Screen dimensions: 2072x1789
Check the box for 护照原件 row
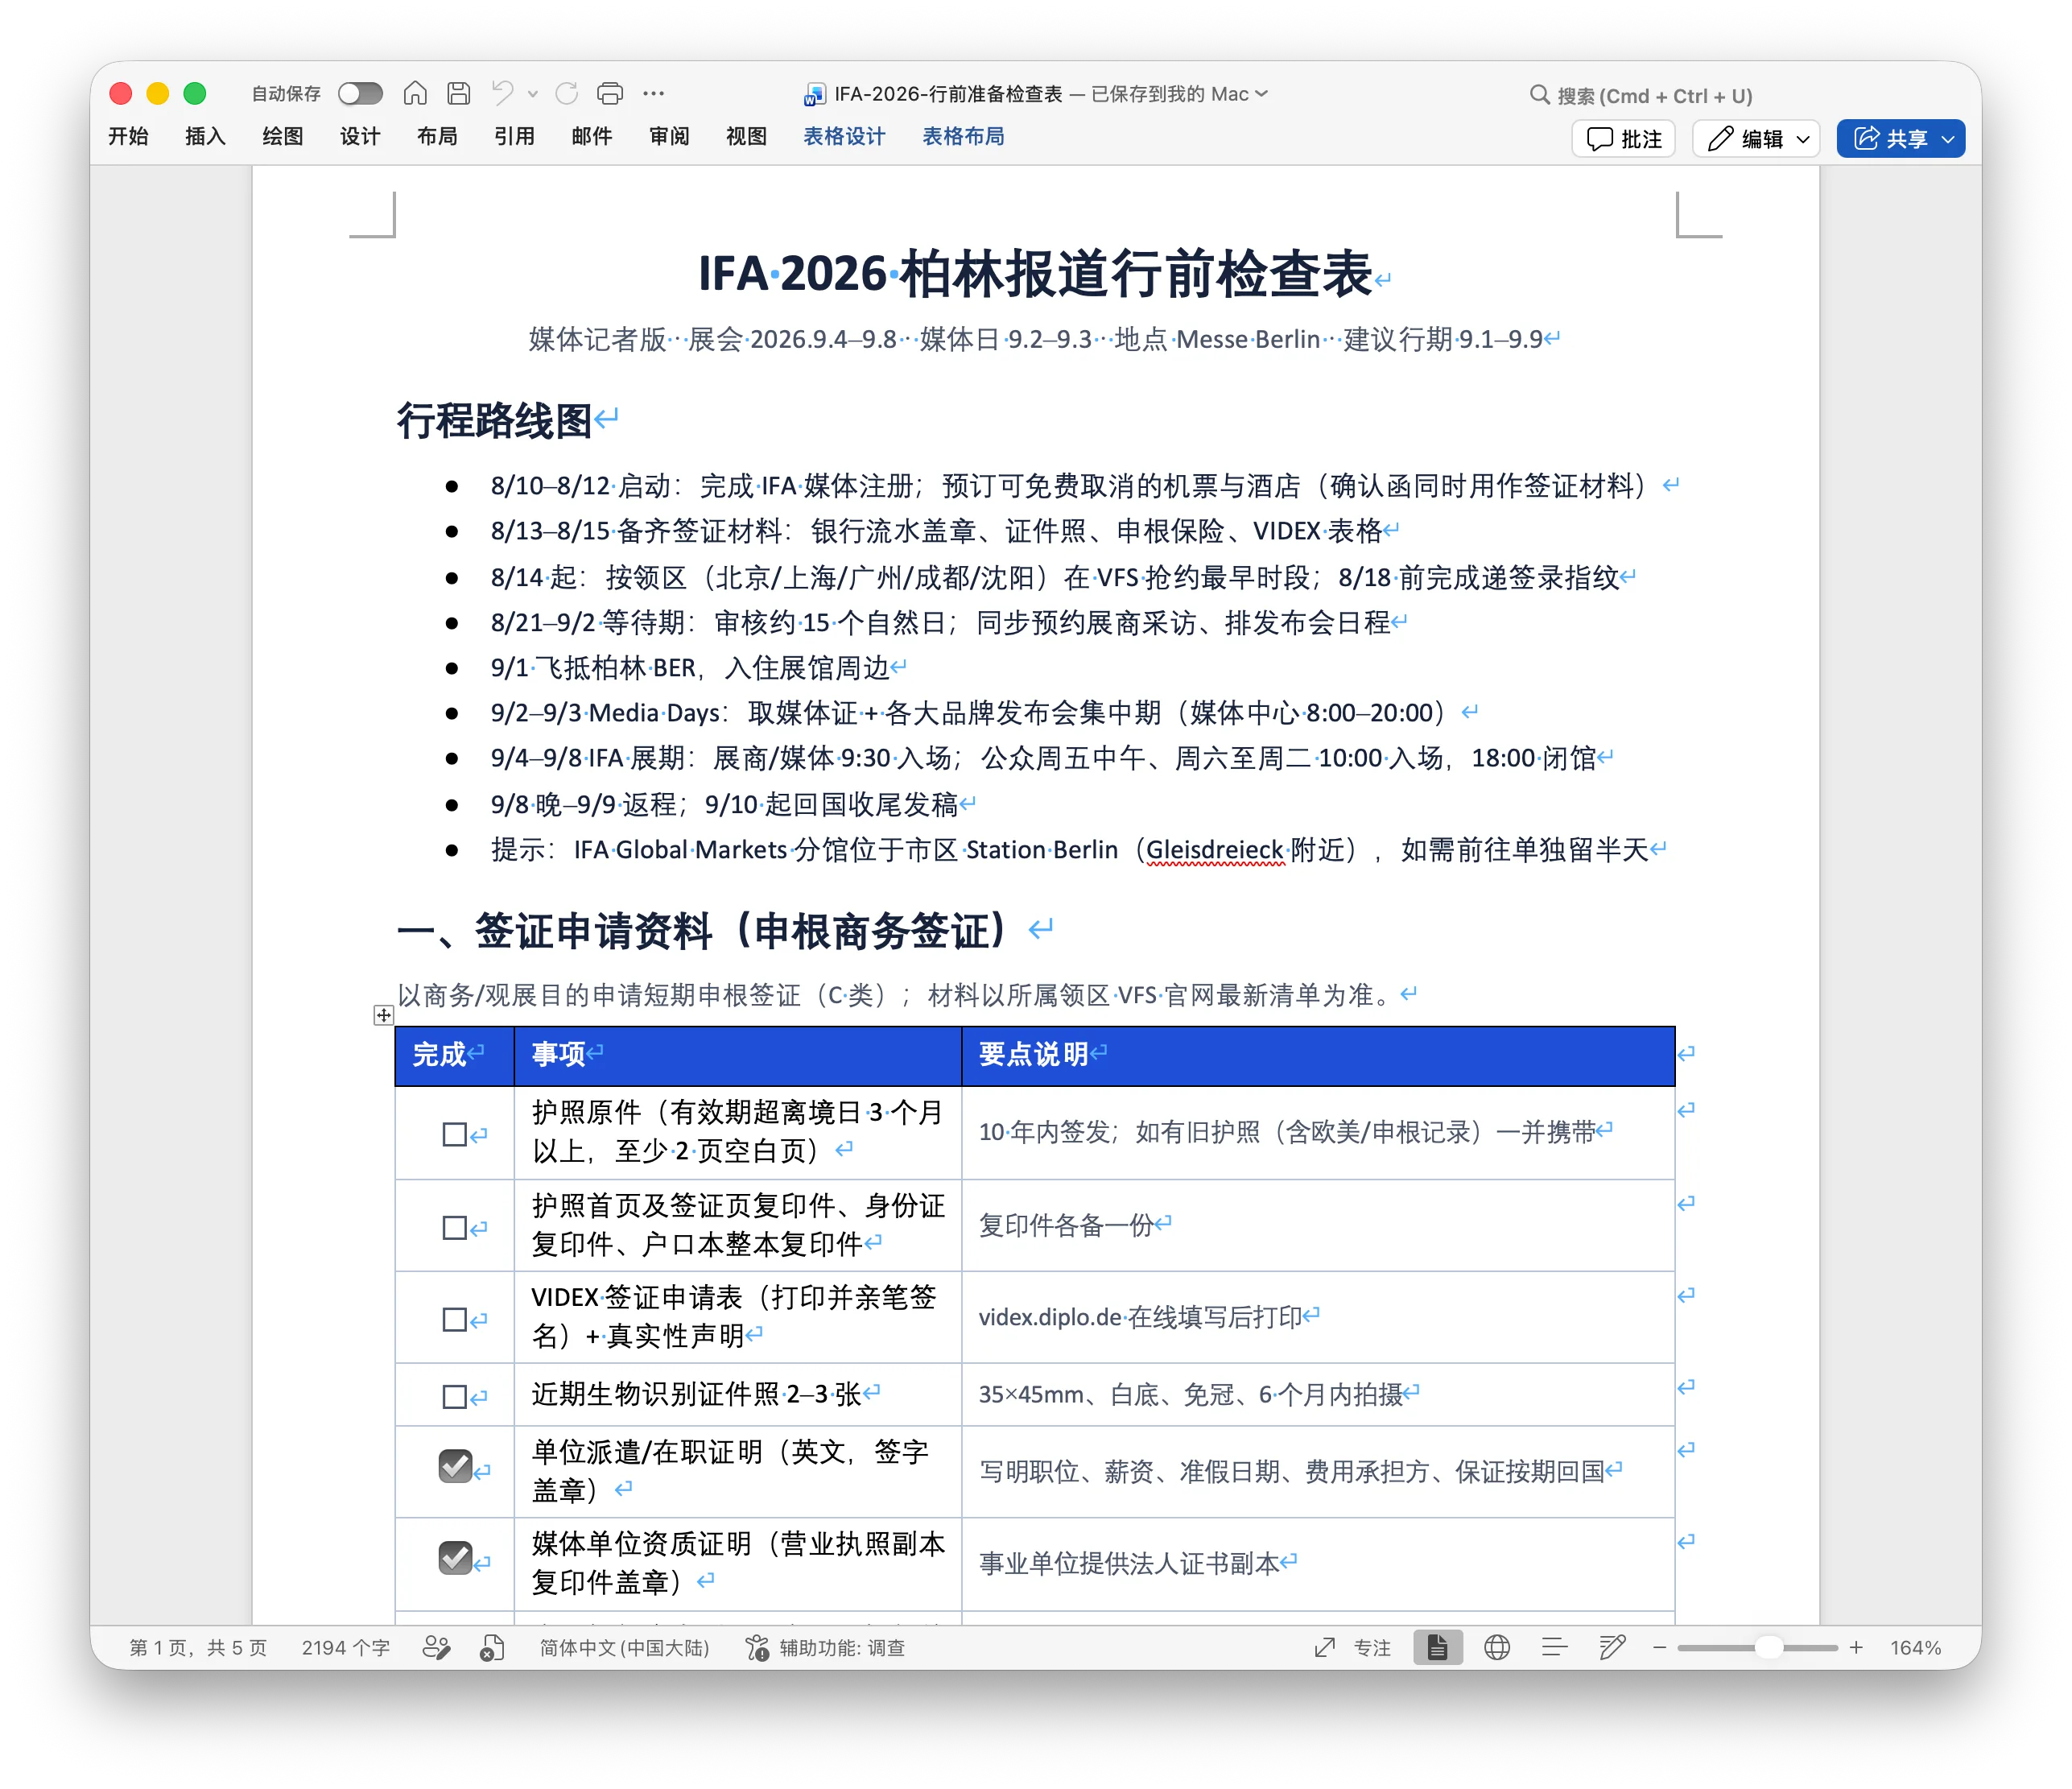[x=455, y=1134]
